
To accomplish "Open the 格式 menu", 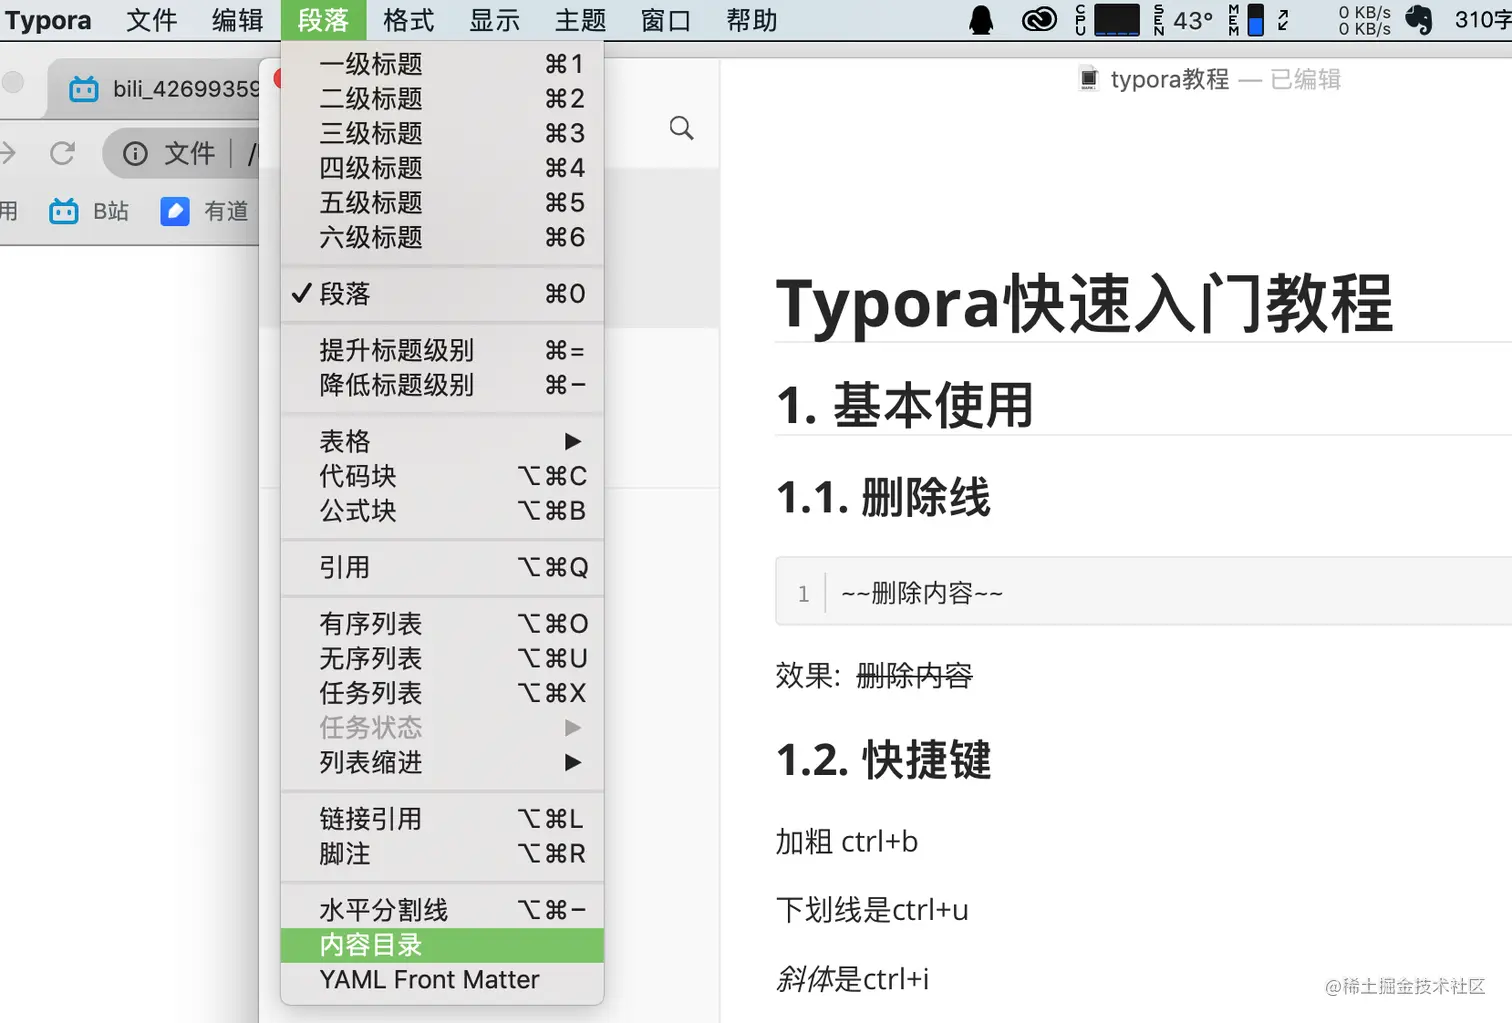I will (x=409, y=20).
